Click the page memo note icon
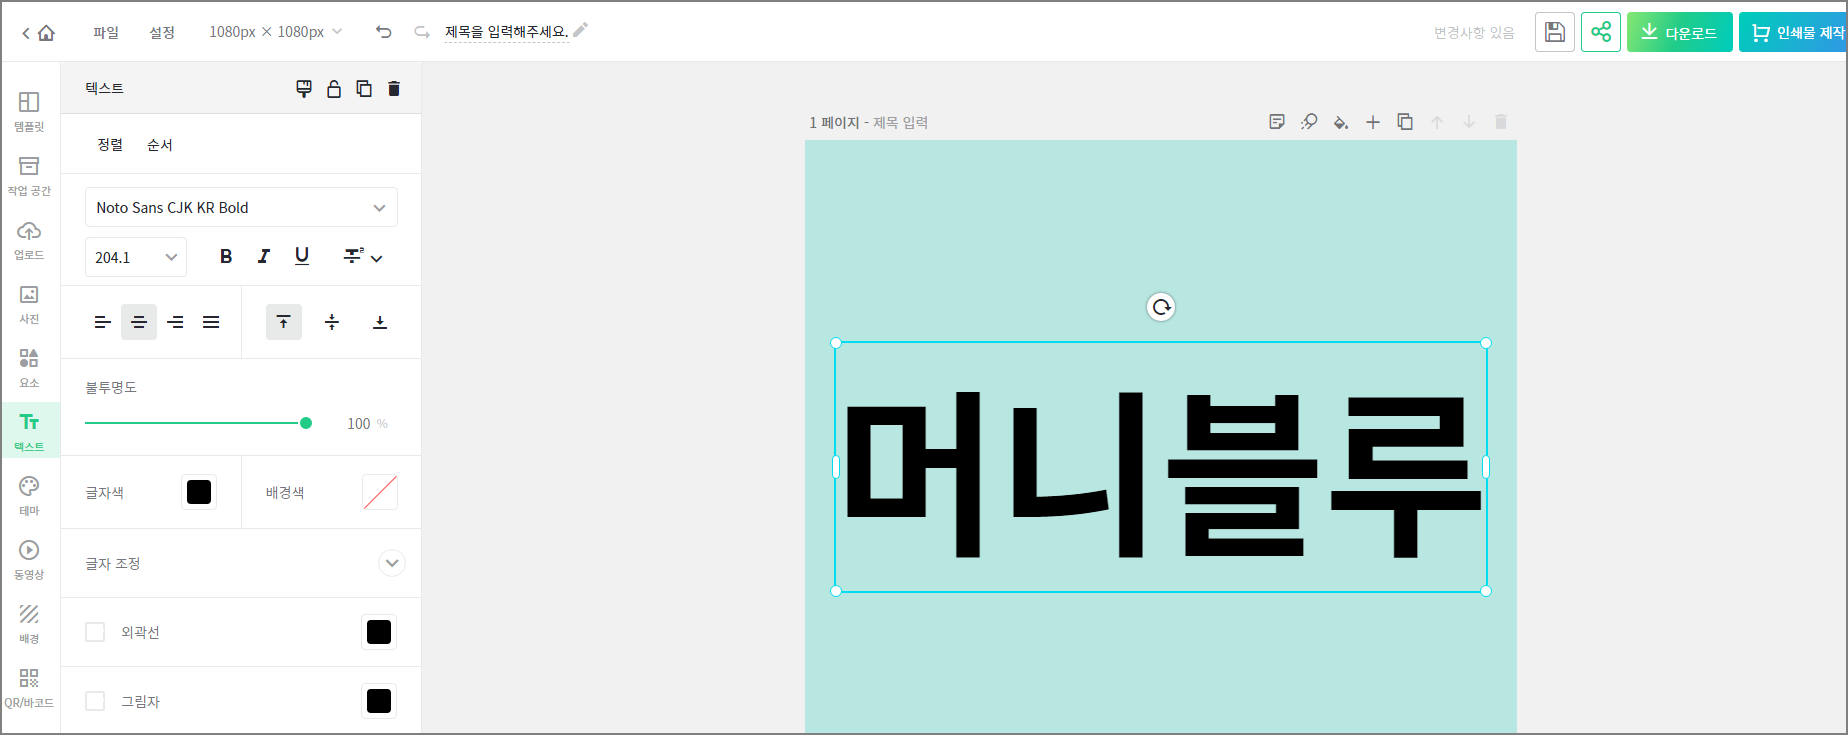 point(1277,122)
